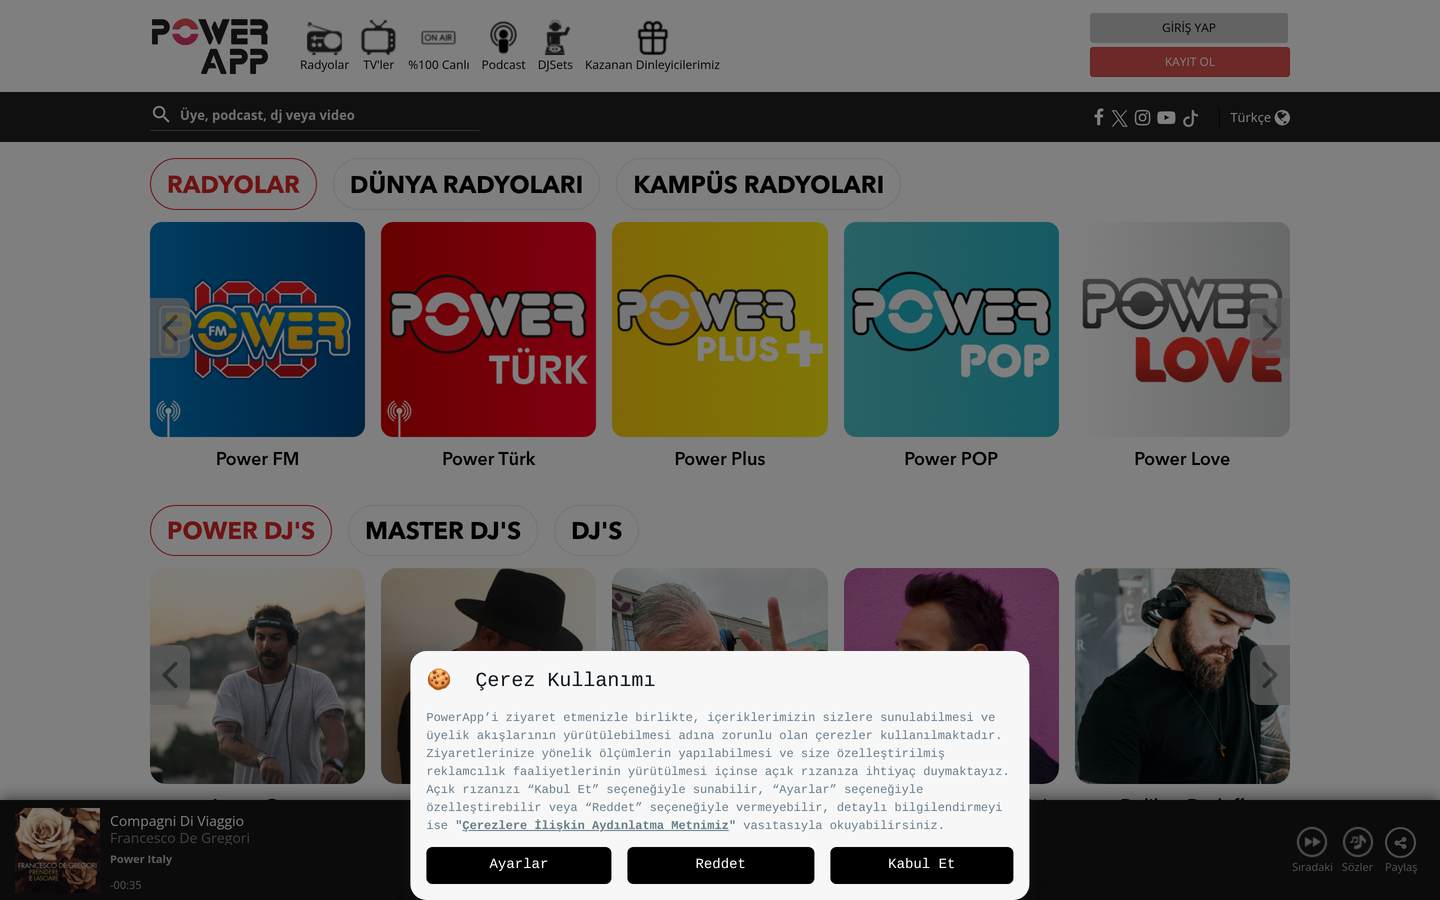This screenshot has height=900, width=1440.
Task: Open the Power Plus radio tile
Action: (x=720, y=329)
